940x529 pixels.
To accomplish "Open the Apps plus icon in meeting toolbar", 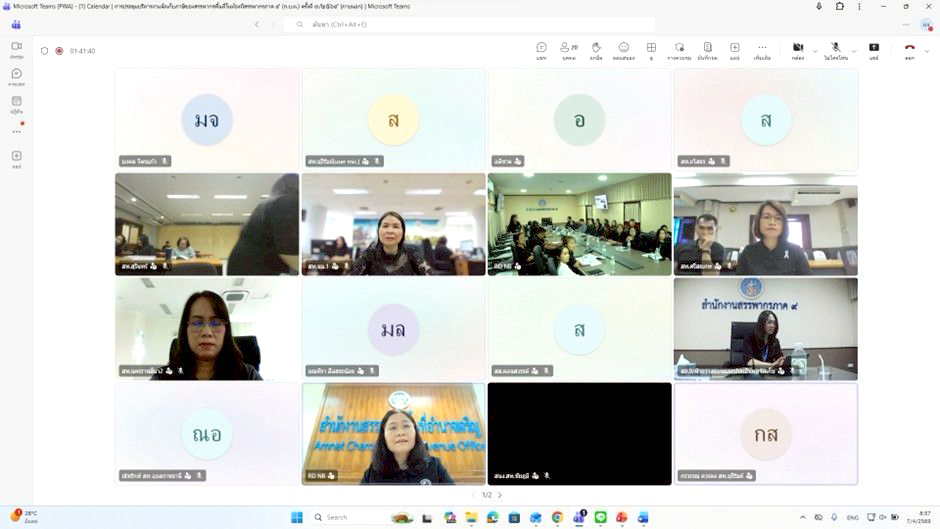I will [x=734, y=50].
